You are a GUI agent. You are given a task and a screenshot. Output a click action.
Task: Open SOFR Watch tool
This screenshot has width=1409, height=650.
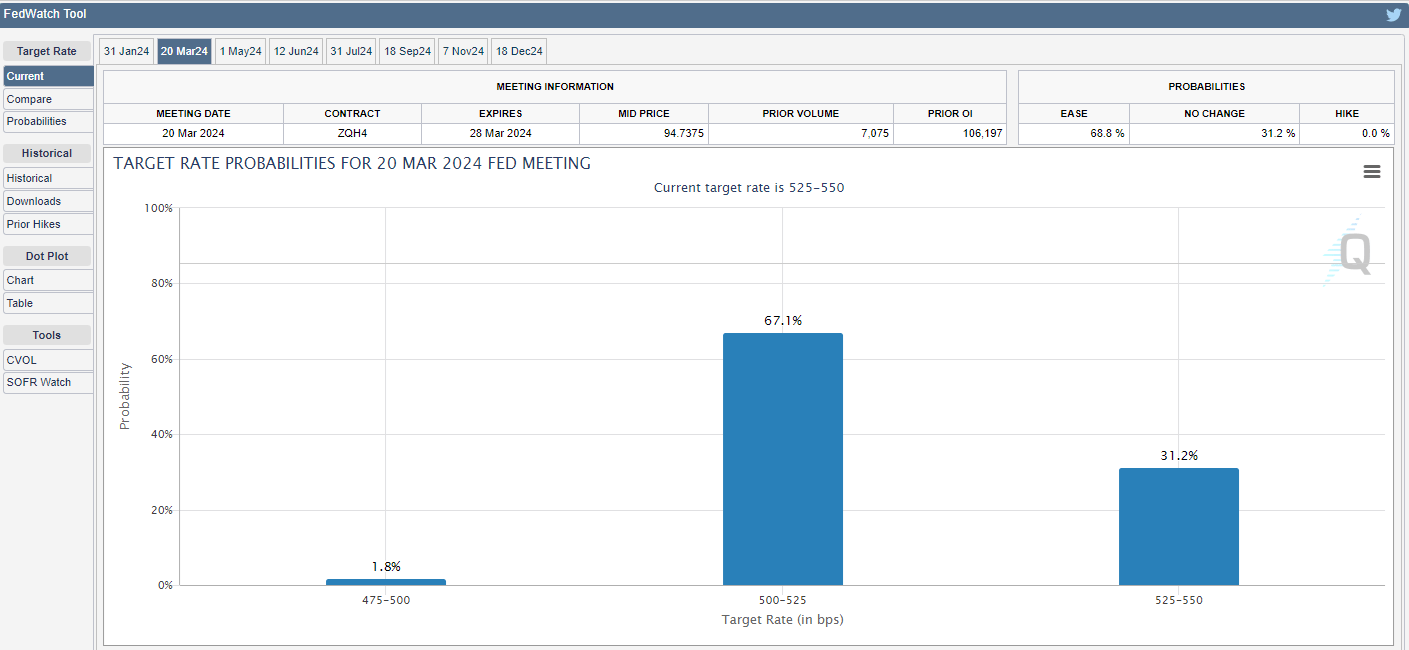tap(48, 382)
